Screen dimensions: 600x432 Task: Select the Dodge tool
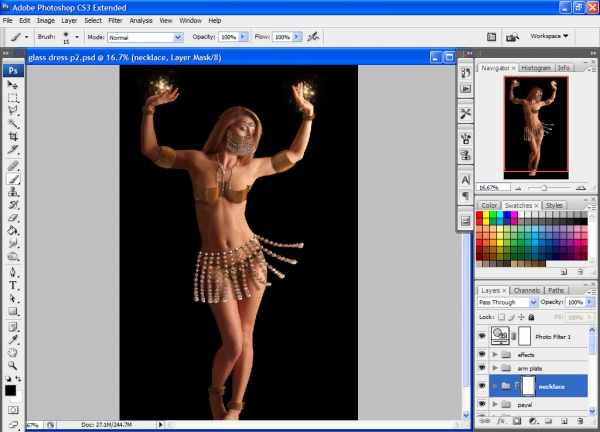pos(13,256)
